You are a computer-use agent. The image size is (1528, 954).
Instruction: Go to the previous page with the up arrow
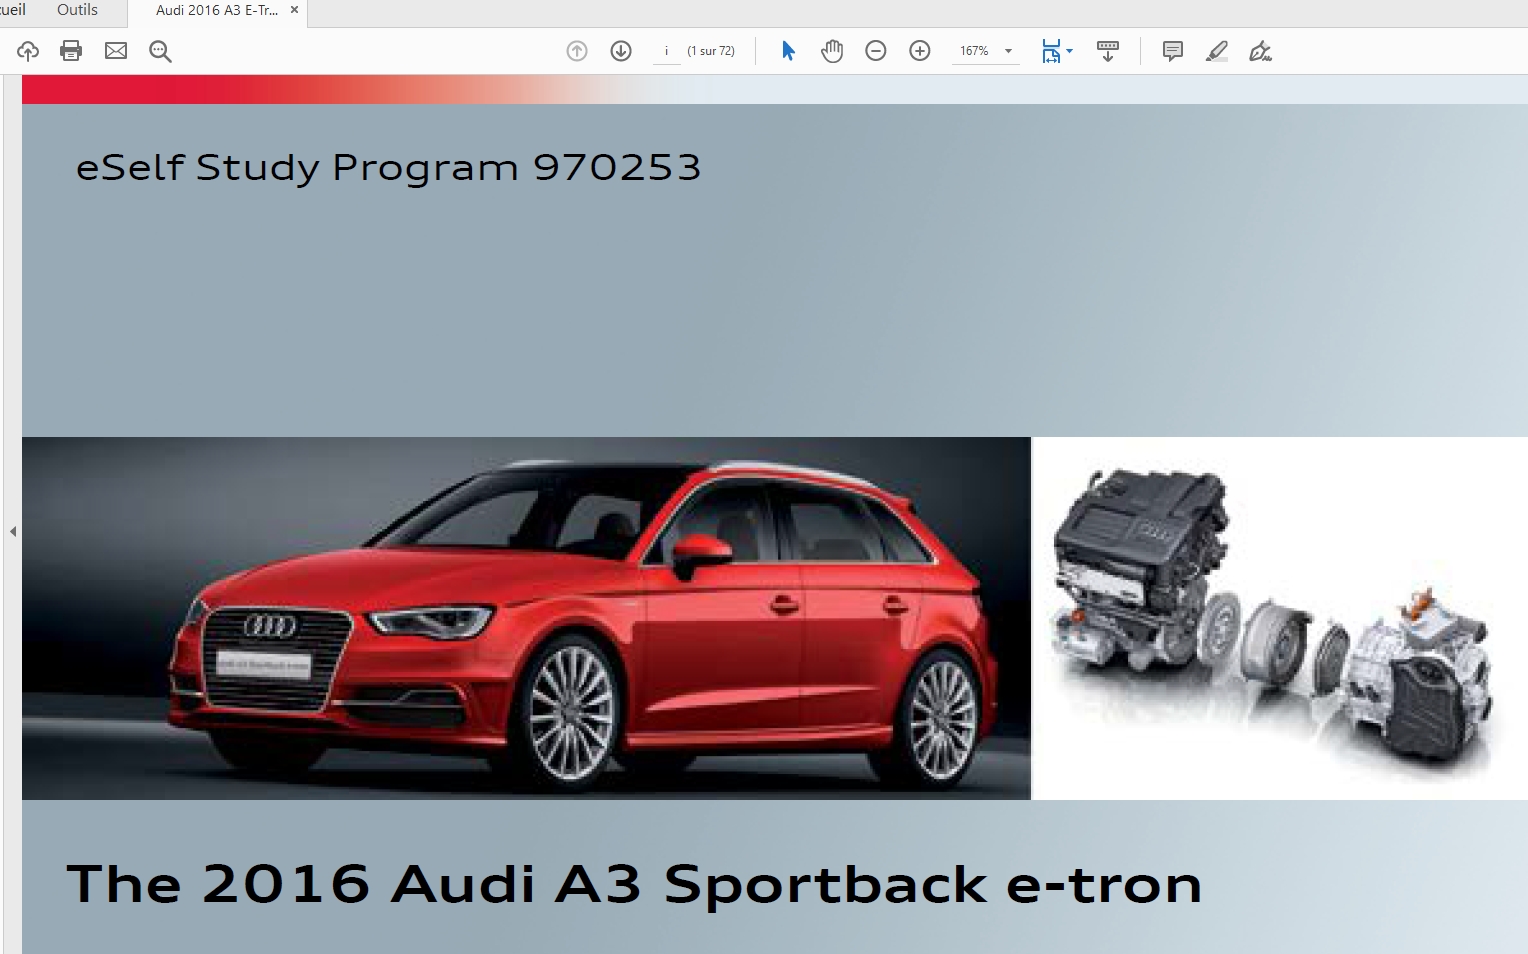(x=577, y=51)
